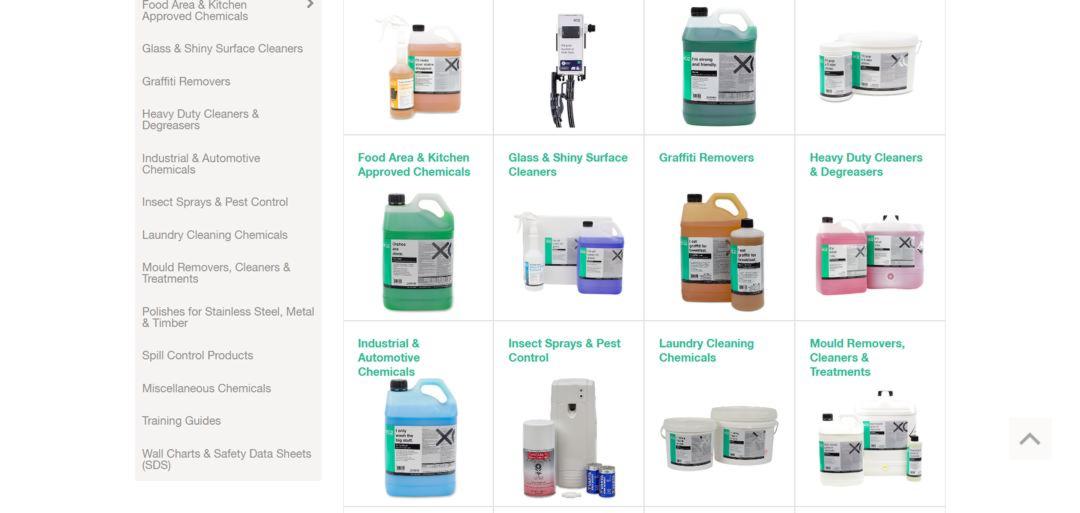Click the pink heavy duty degreaser containers

pos(870,254)
